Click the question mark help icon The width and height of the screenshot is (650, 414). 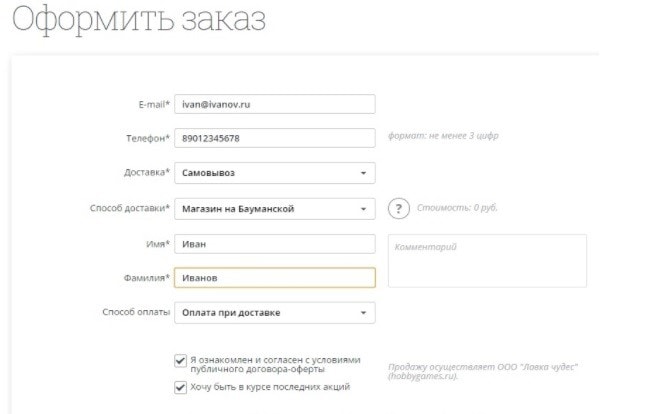pos(400,208)
